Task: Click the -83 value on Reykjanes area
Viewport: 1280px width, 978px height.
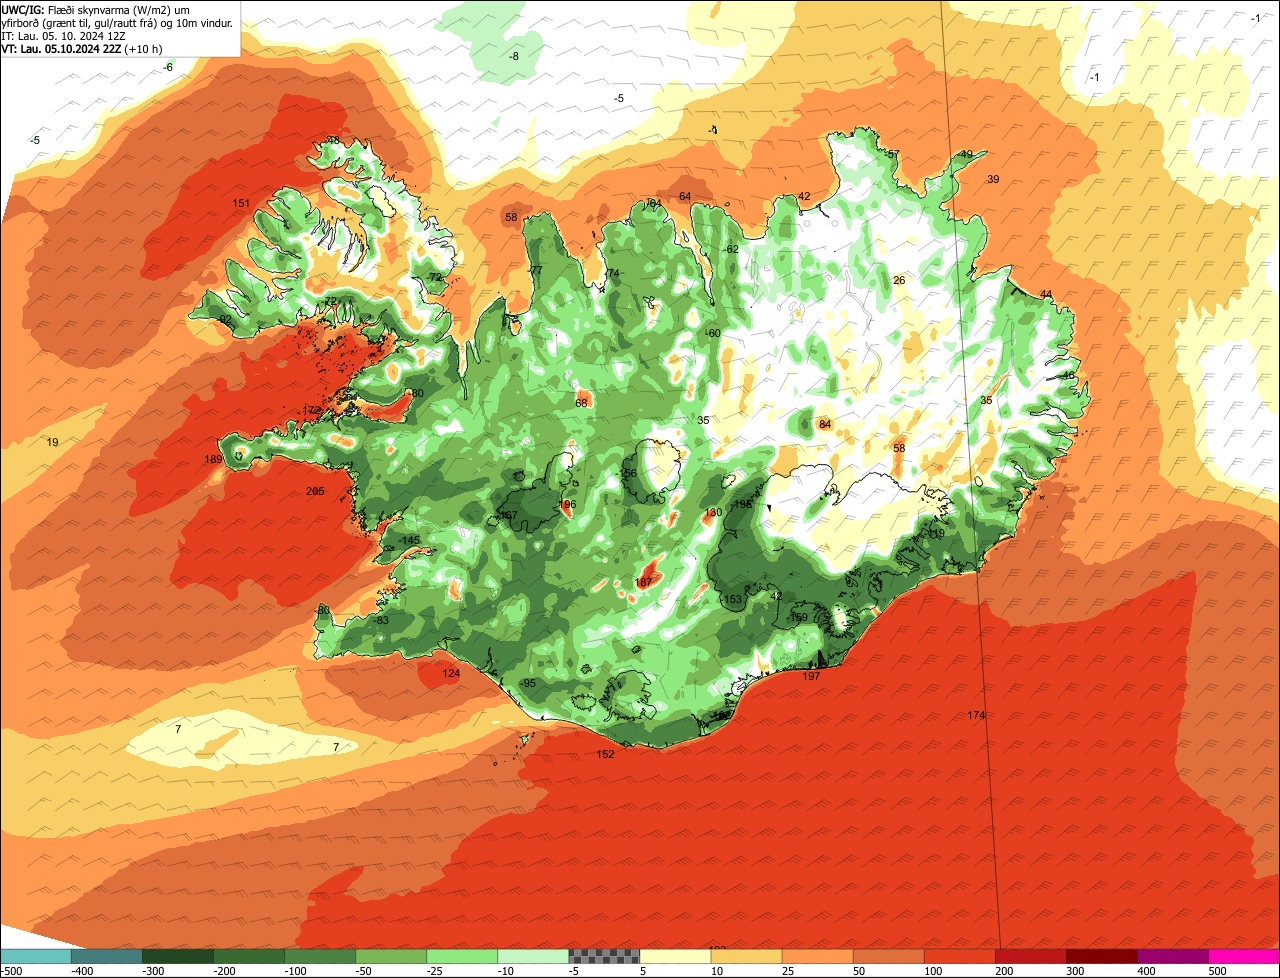Action: 381,620
